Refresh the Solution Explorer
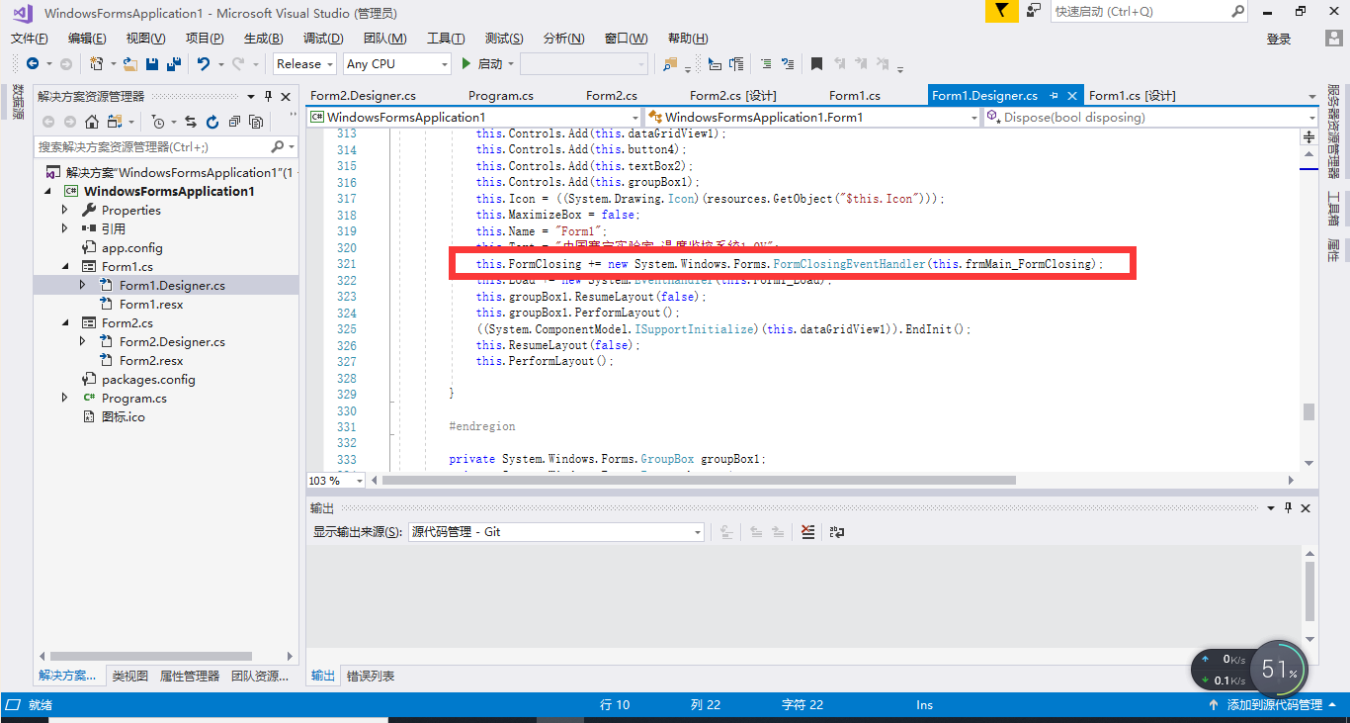Image resolution: width=1350 pixels, height=723 pixels. pyautogui.click(x=212, y=121)
